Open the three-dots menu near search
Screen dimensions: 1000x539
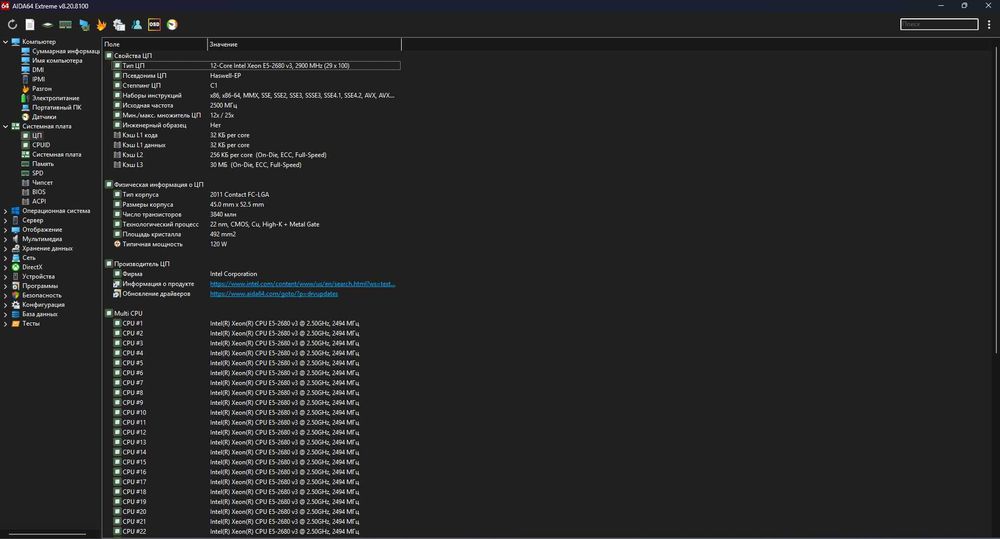[989, 24]
